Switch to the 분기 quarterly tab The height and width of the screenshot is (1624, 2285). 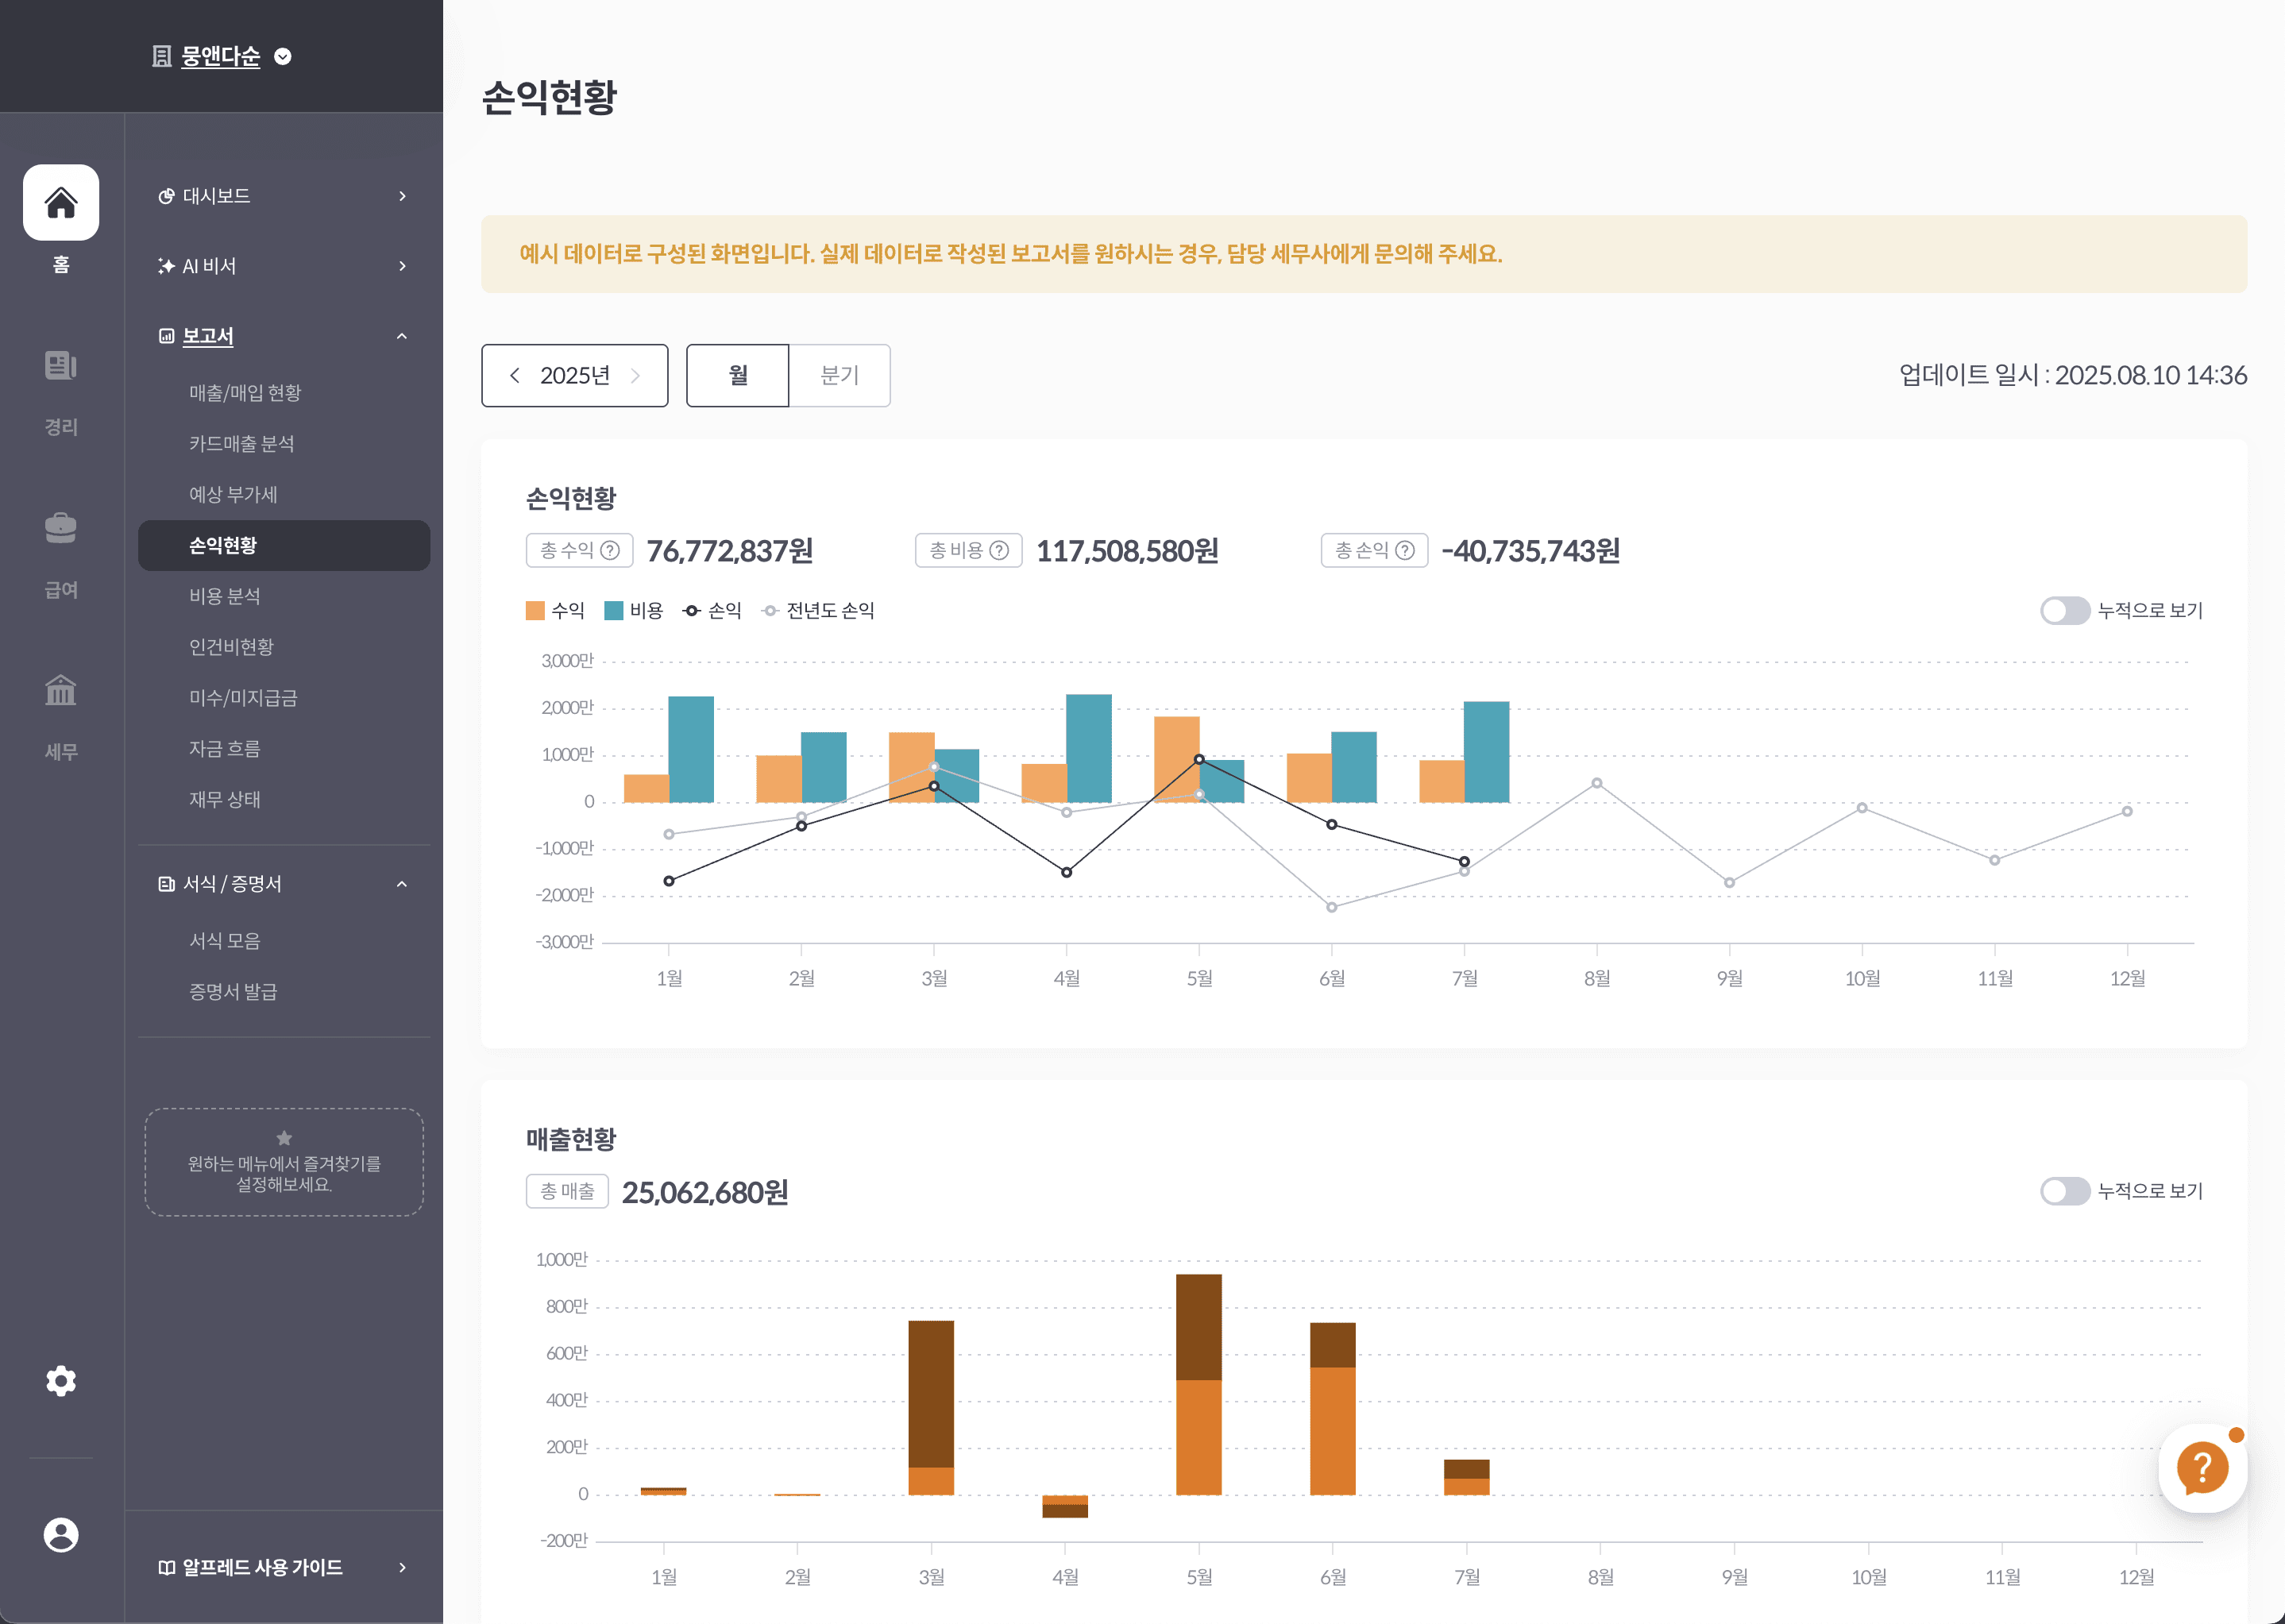tap(839, 375)
